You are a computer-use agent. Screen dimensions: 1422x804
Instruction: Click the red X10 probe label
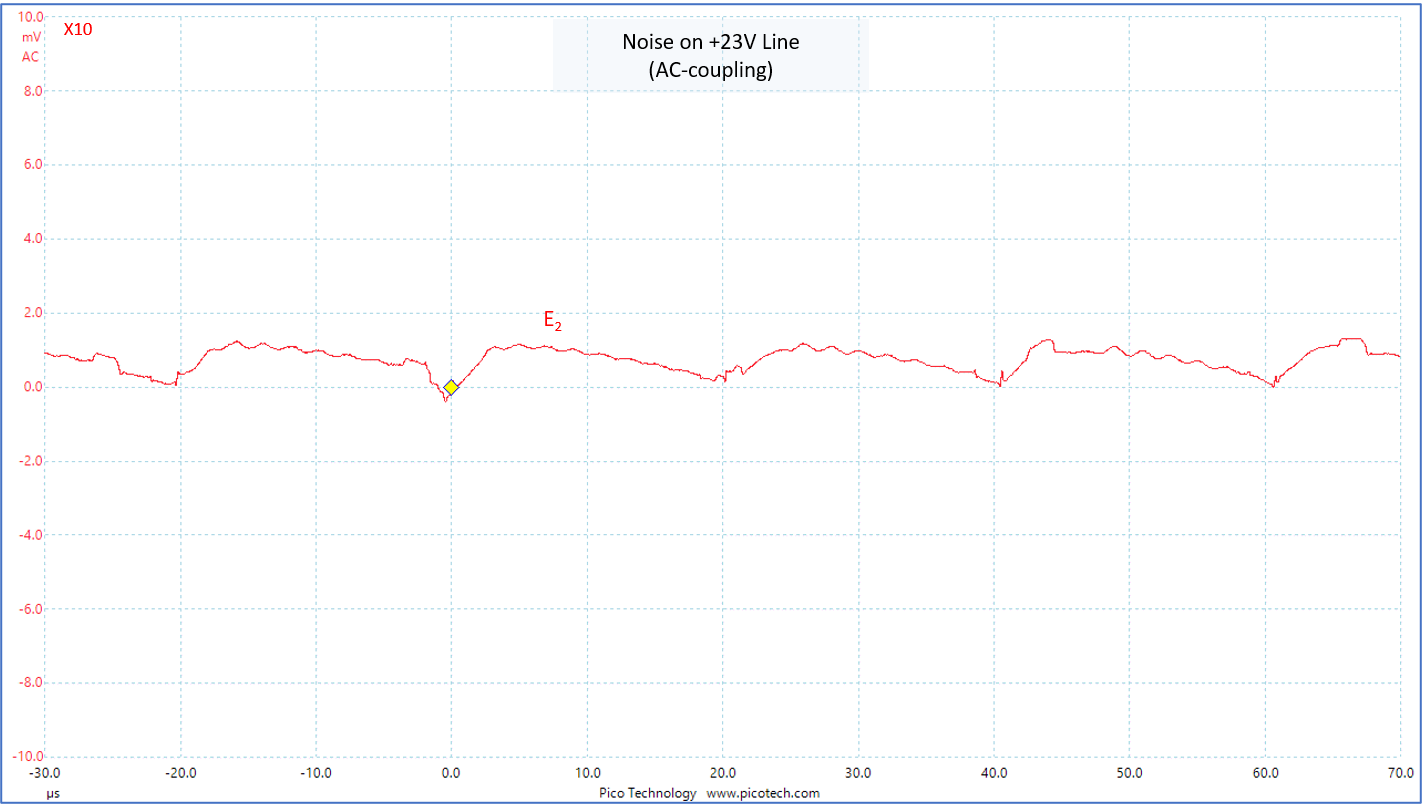78,30
